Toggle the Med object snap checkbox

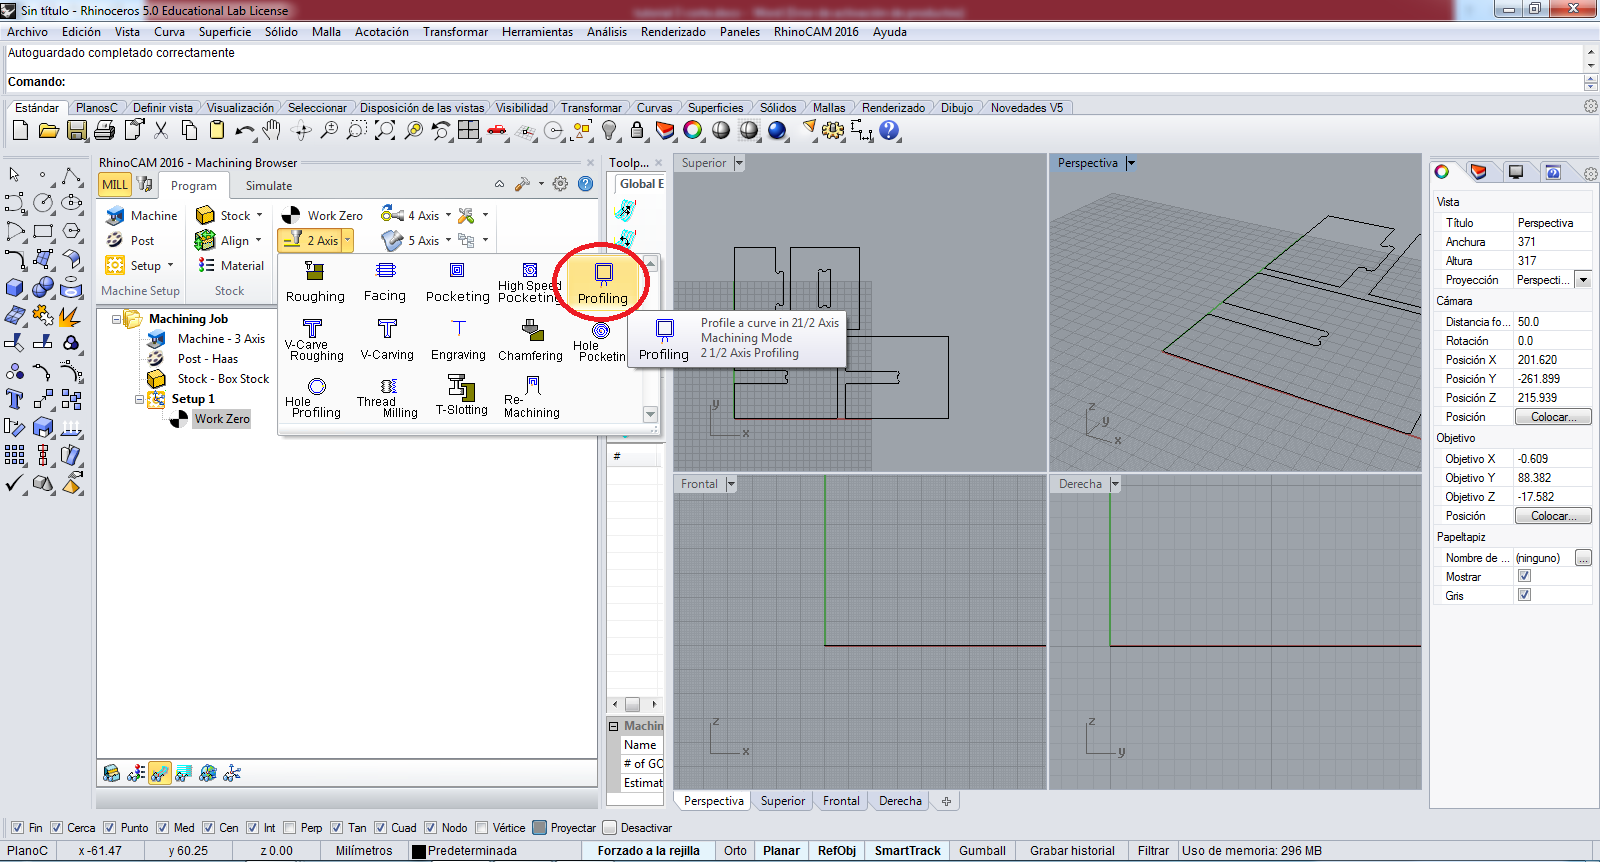(x=163, y=828)
